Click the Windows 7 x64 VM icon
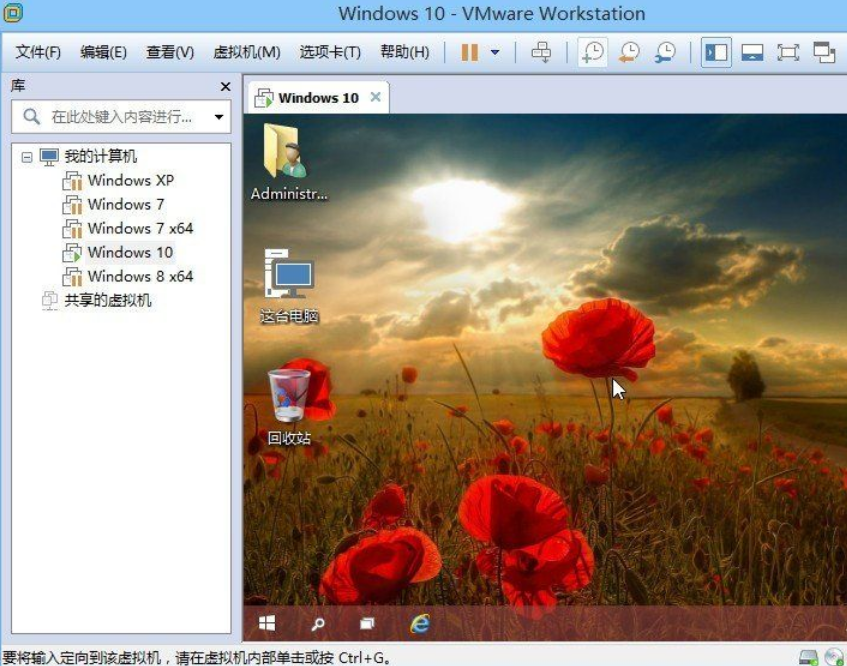The width and height of the screenshot is (847, 666). click(x=72, y=229)
